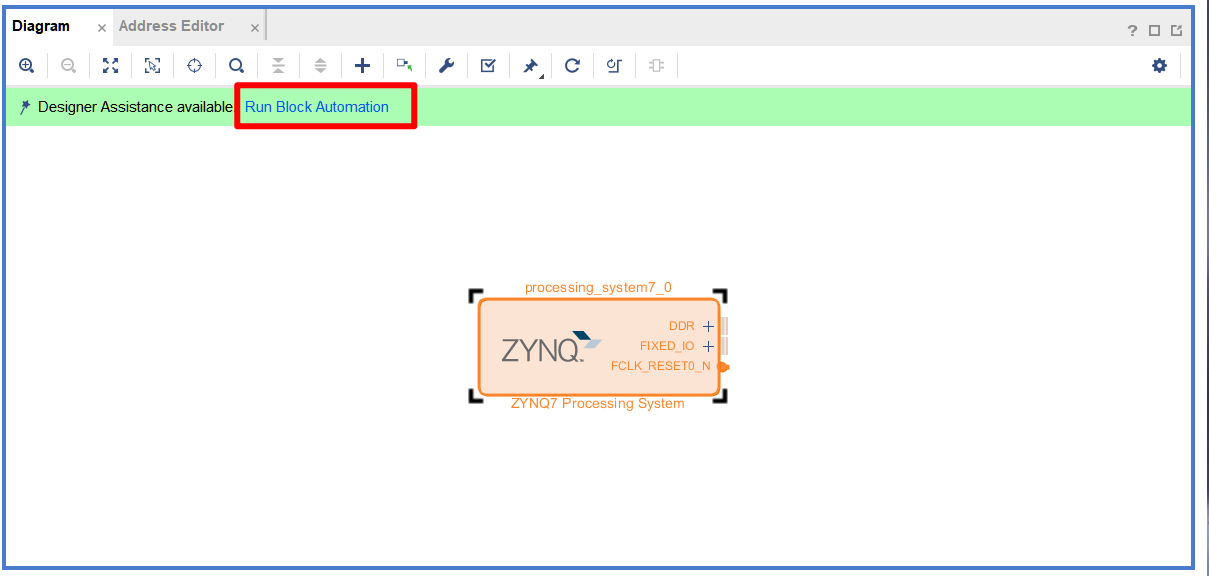
Task: Close the Diagram tab
Action: (x=101, y=28)
